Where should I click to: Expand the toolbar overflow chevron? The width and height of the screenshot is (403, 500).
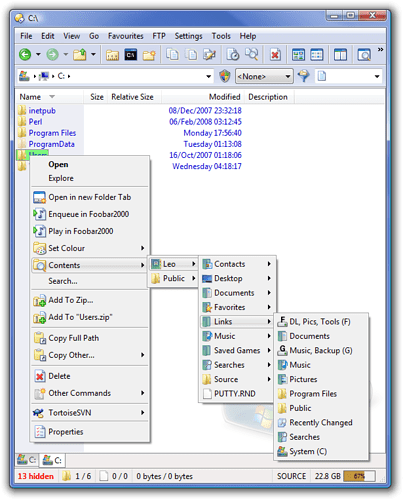coord(380,50)
